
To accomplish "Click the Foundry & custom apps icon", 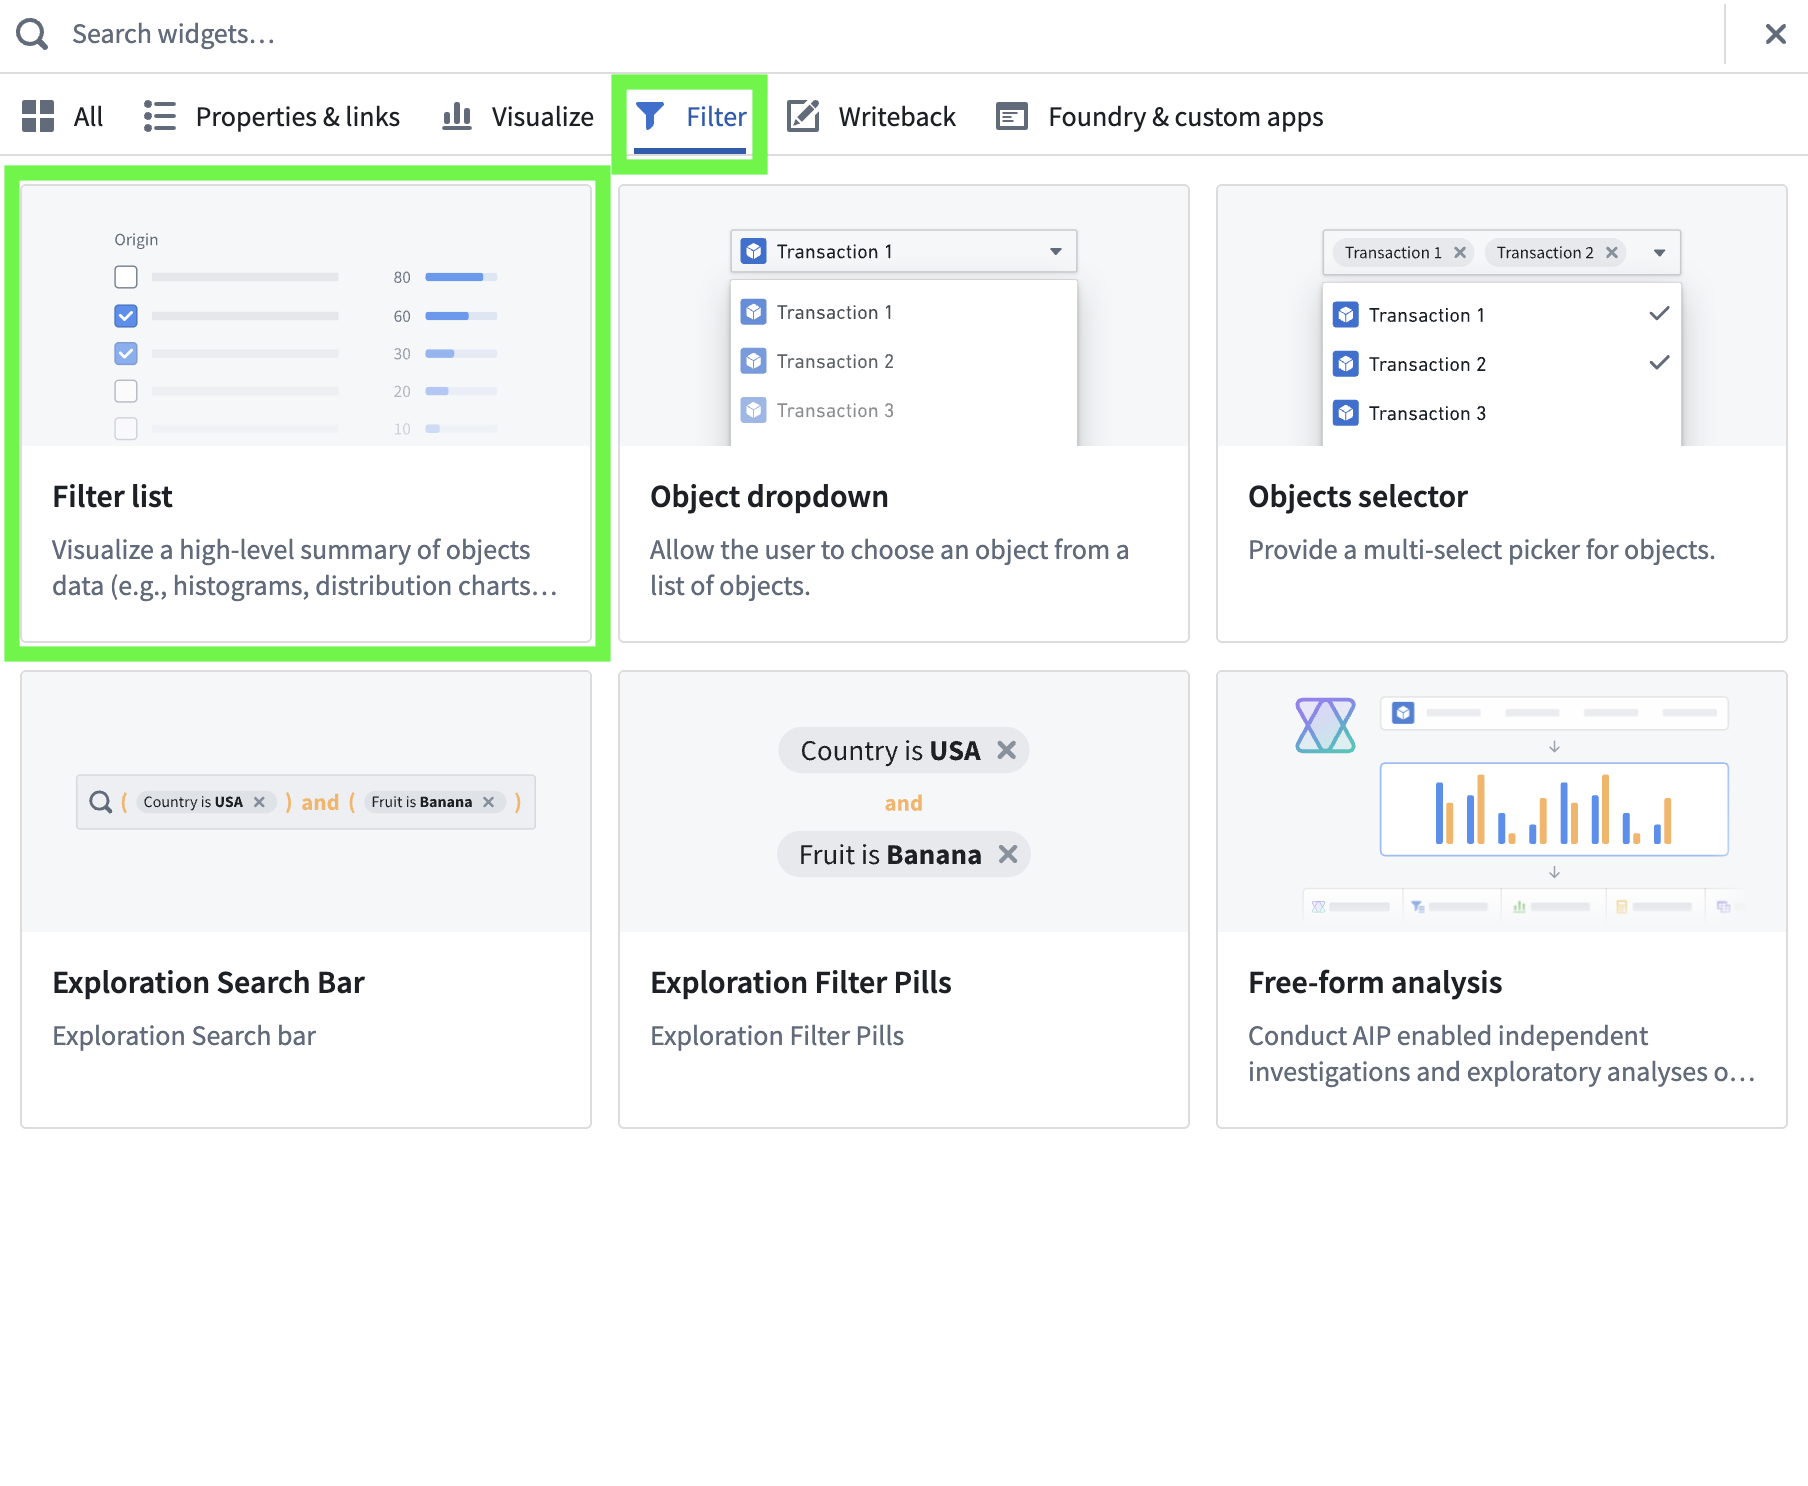I will point(1012,117).
